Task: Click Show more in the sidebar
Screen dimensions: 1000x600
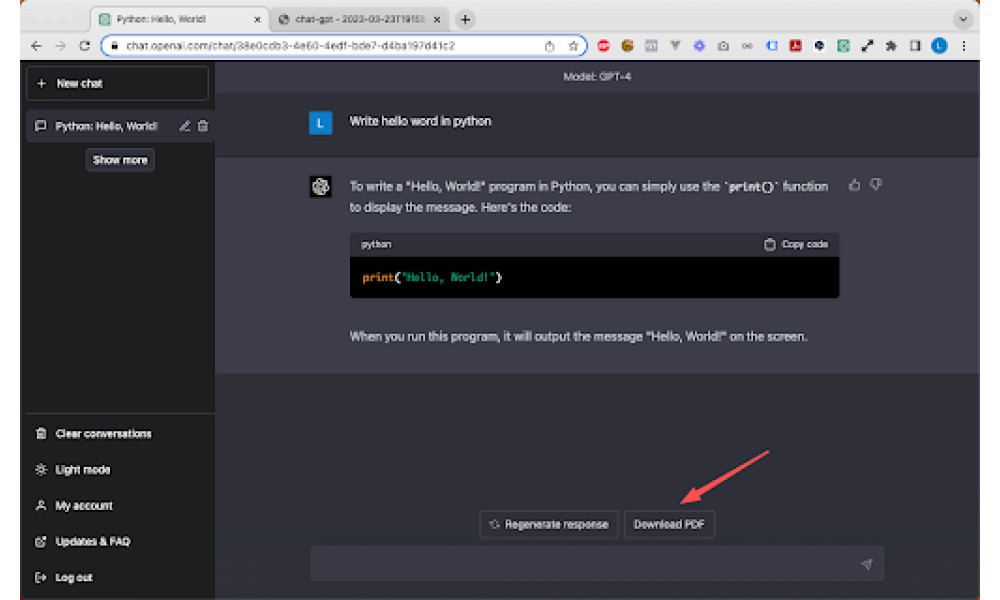Action: coord(120,160)
